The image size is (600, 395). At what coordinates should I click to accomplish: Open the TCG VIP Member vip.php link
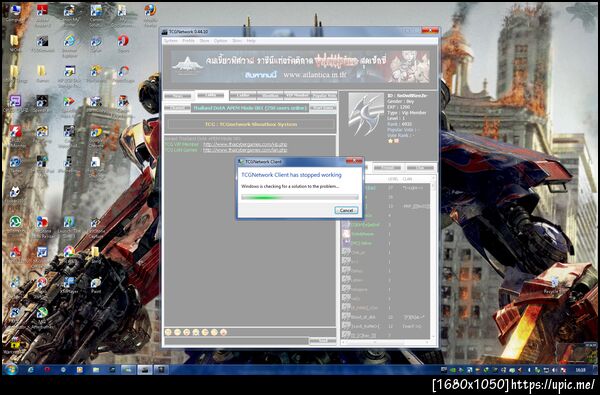245,144
